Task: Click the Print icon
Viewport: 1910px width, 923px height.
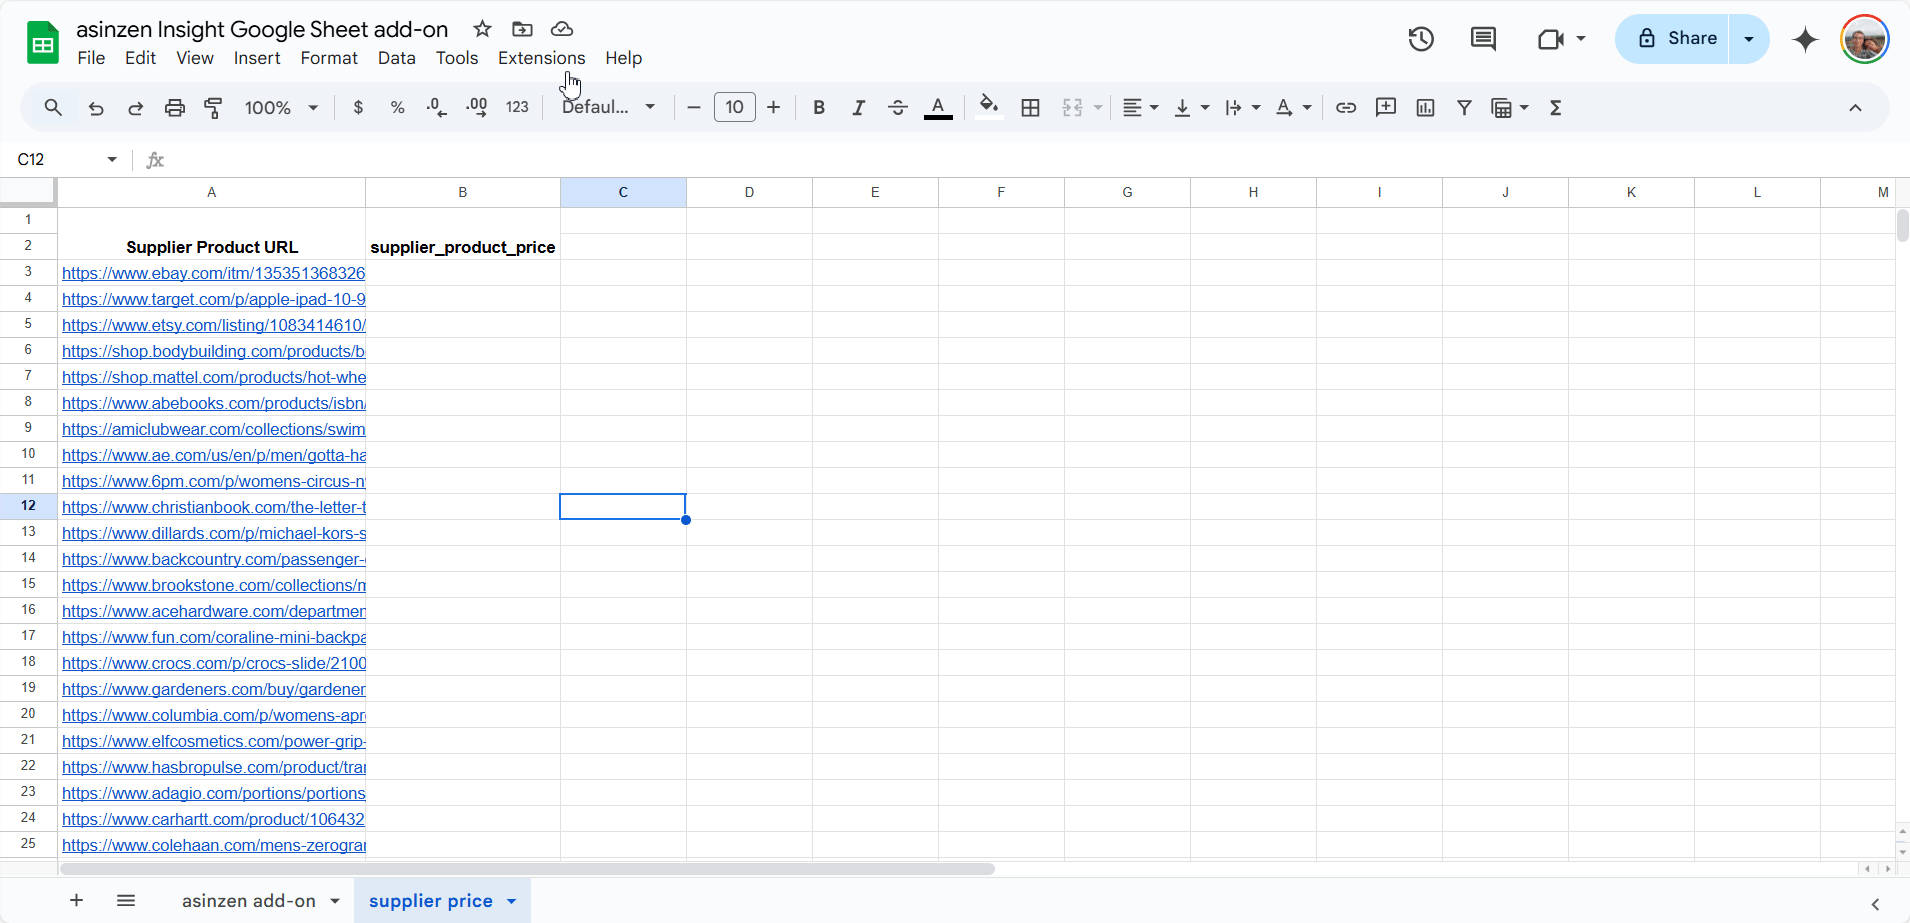Action: [x=175, y=108]
